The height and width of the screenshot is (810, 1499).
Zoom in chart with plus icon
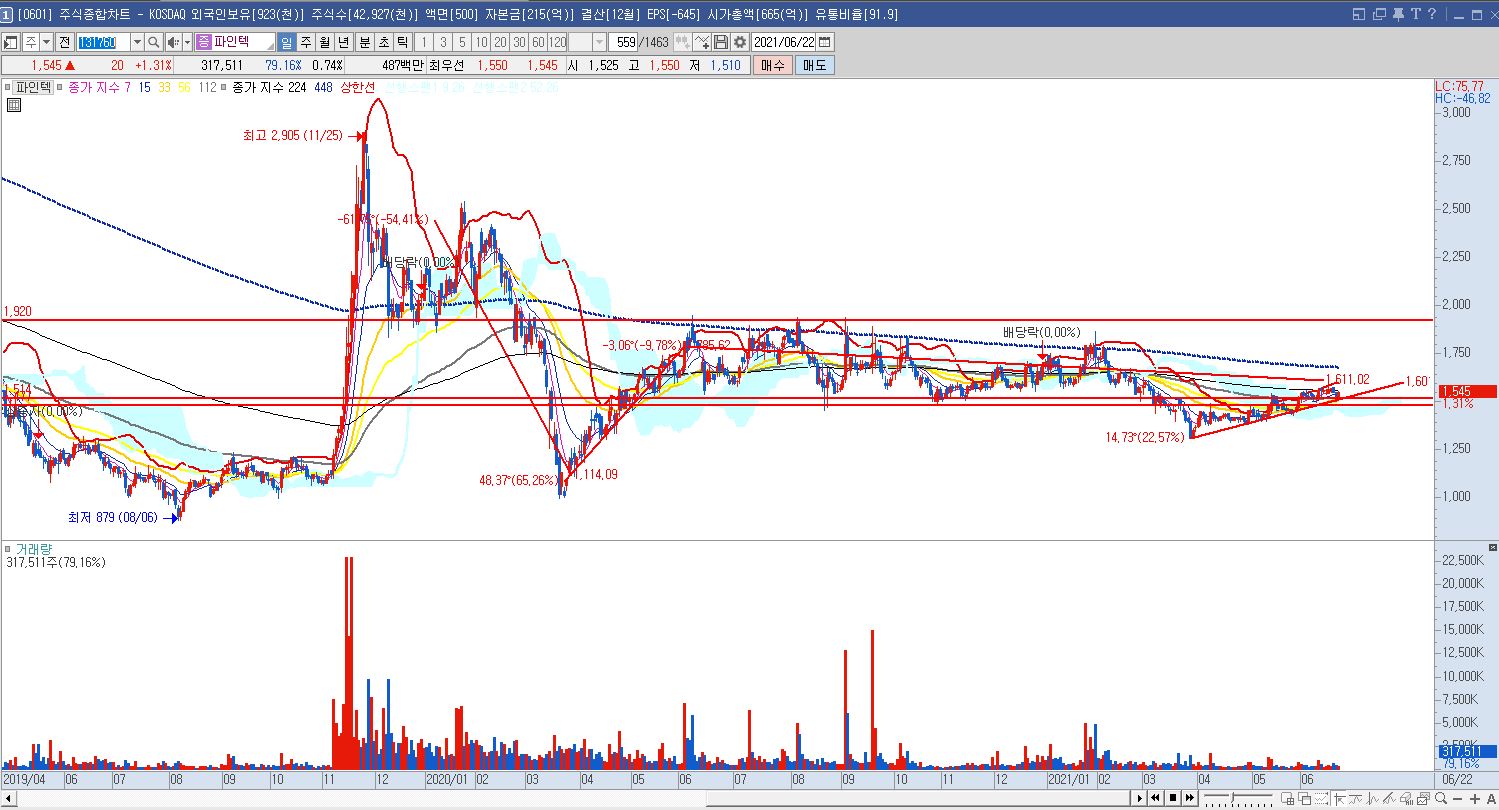pyautogui.click(x=1475, y=798)
